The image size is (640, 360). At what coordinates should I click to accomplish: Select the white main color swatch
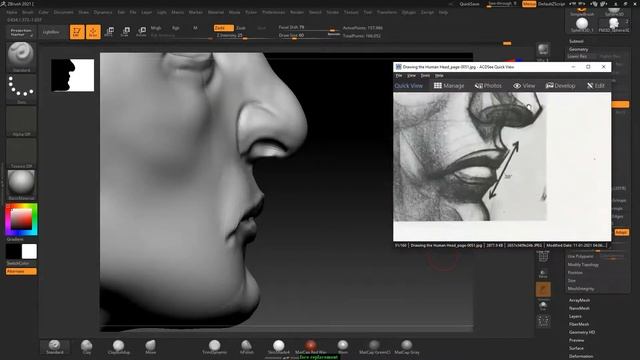[29, 251]
